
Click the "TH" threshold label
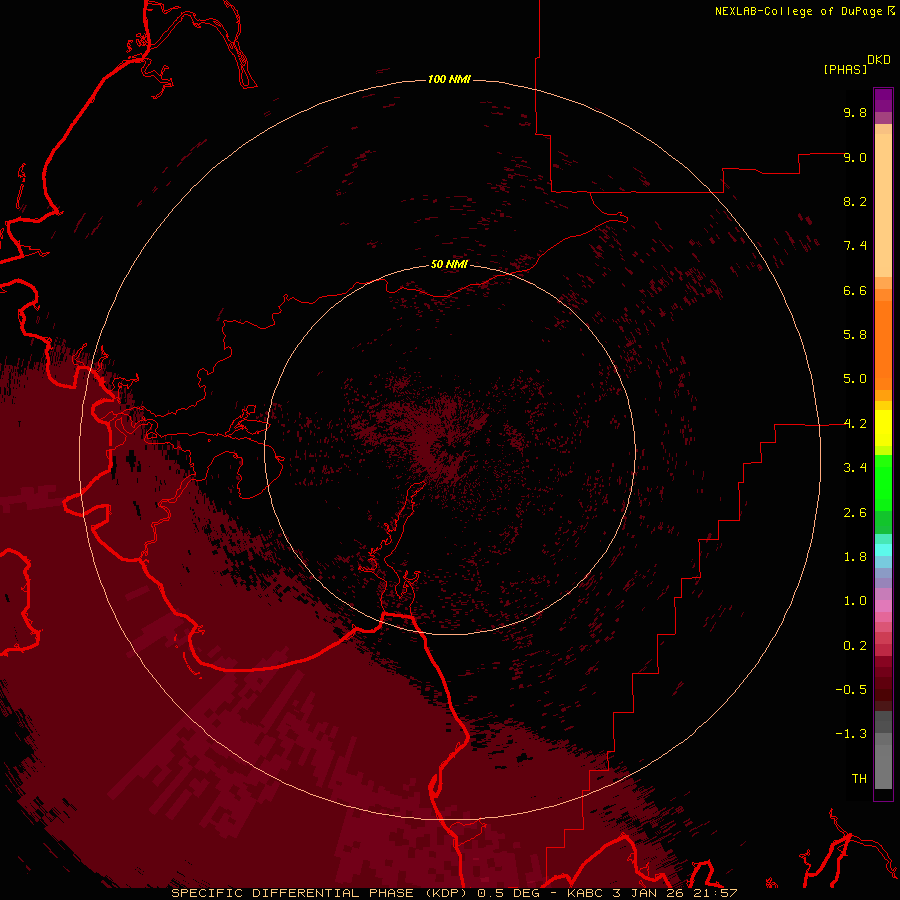pos(859,779)
